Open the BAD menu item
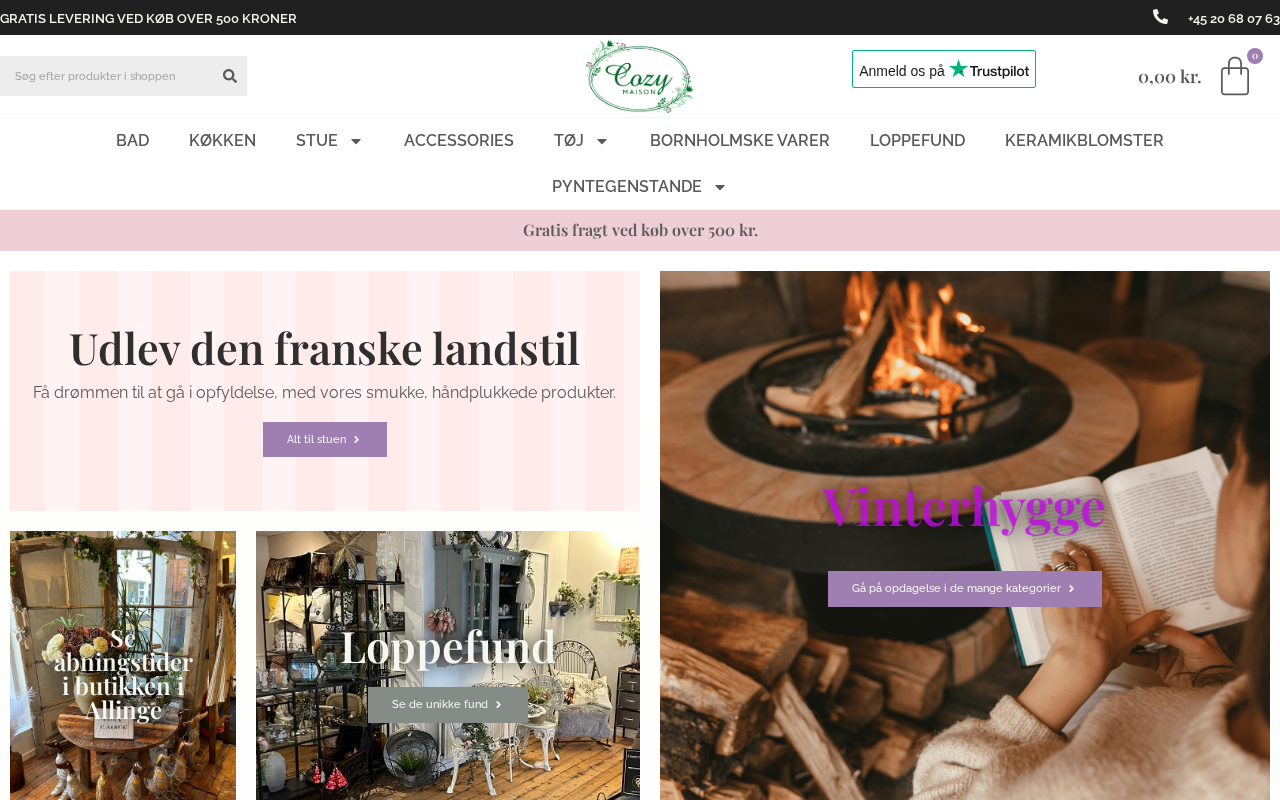Viewport: 1280px width, 800px height. click(x=133, y=141)
